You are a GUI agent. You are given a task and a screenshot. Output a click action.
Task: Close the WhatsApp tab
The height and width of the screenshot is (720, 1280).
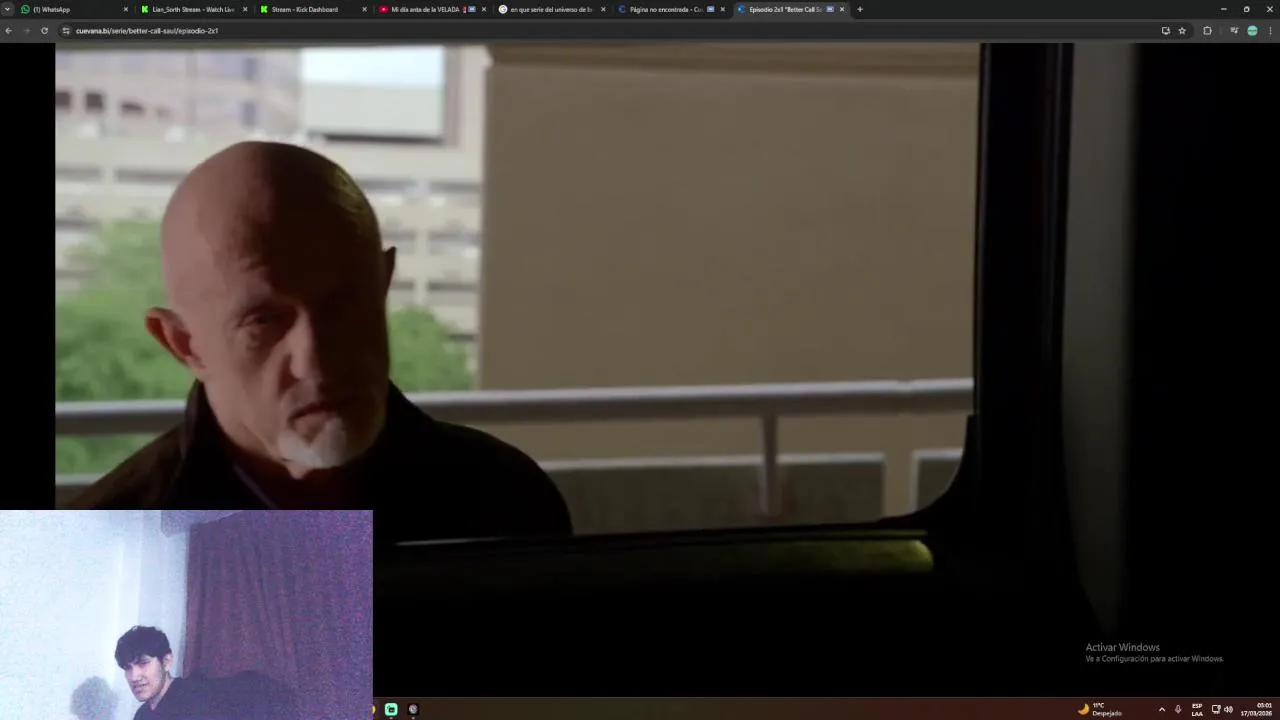(126, 9)
